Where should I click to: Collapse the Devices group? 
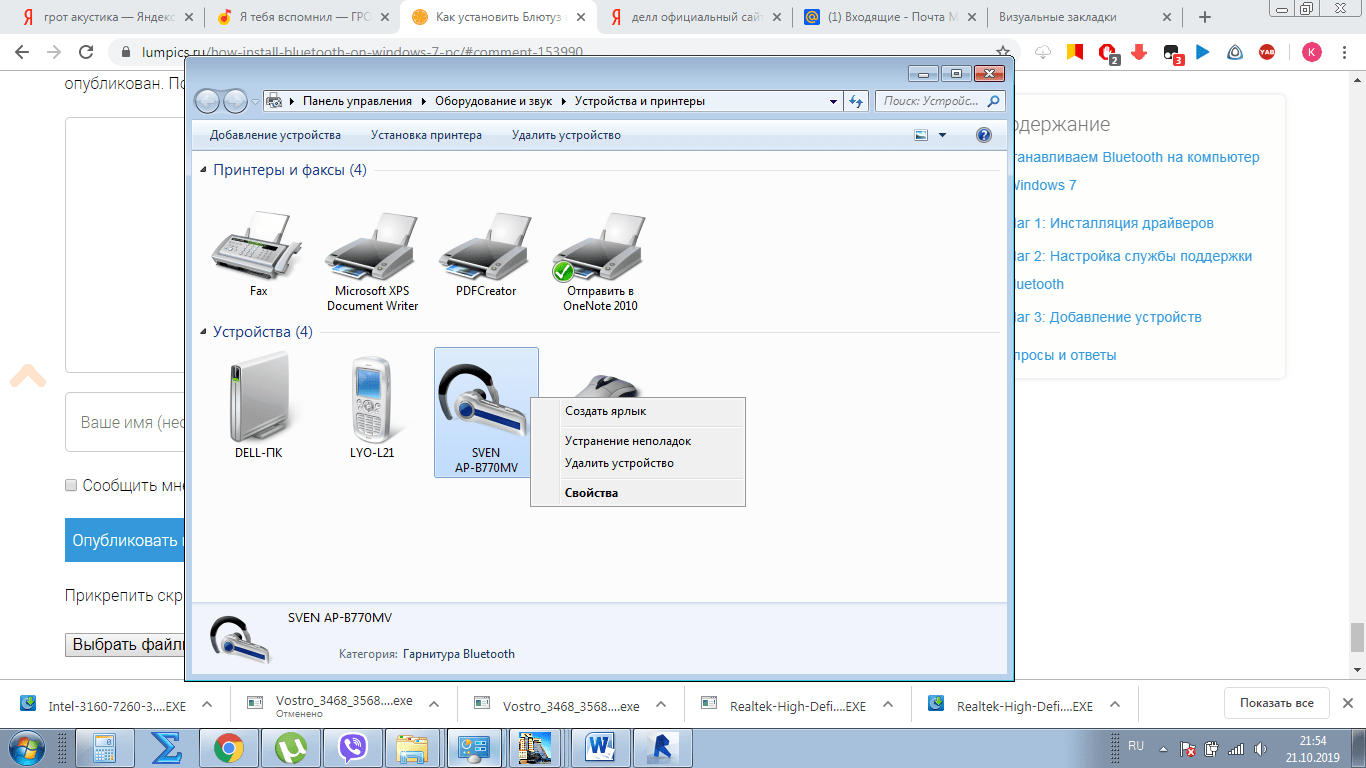204,332
